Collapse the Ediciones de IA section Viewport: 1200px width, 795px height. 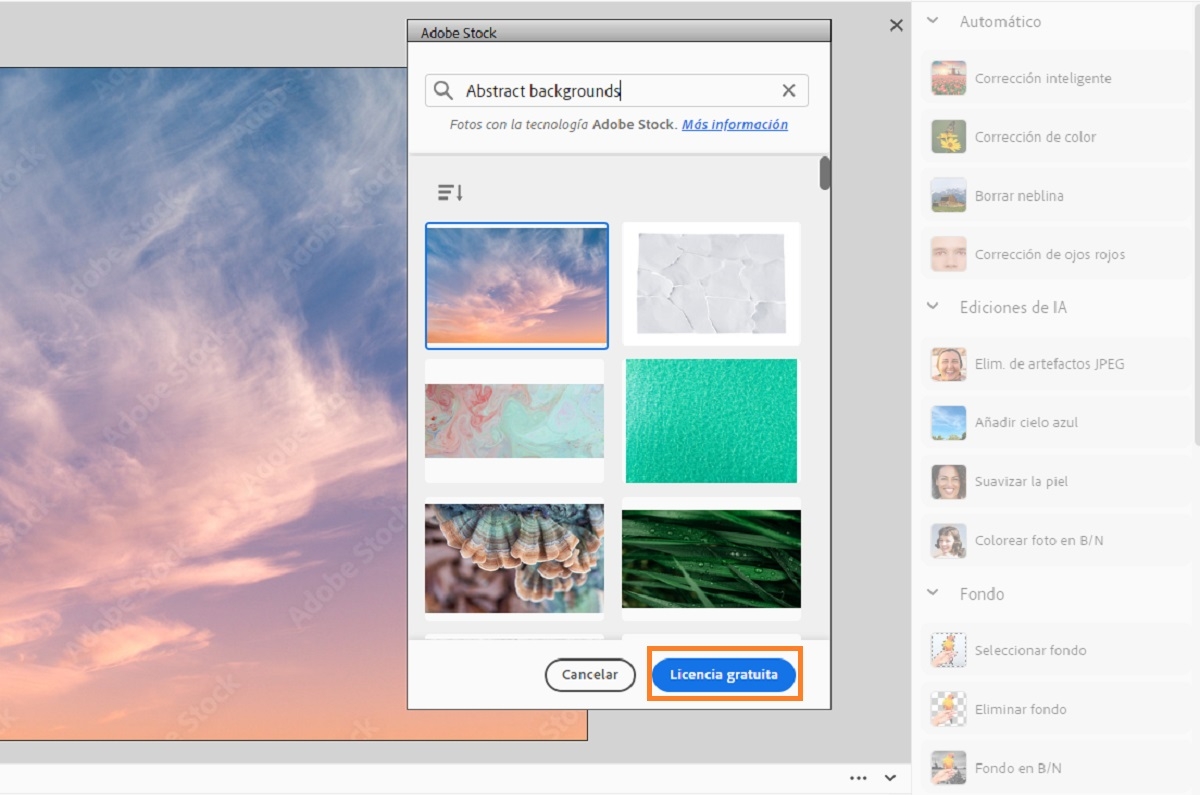coord(932,307)
